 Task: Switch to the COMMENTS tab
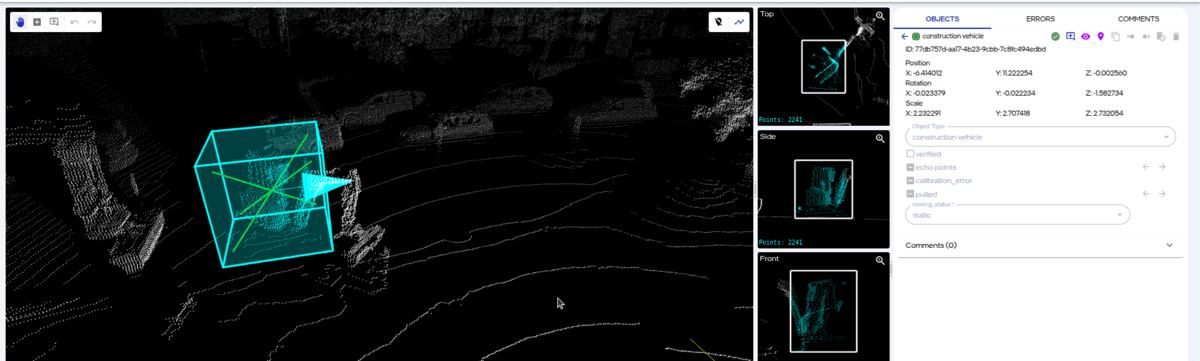pyautogui.click(x=1138, y=19)
